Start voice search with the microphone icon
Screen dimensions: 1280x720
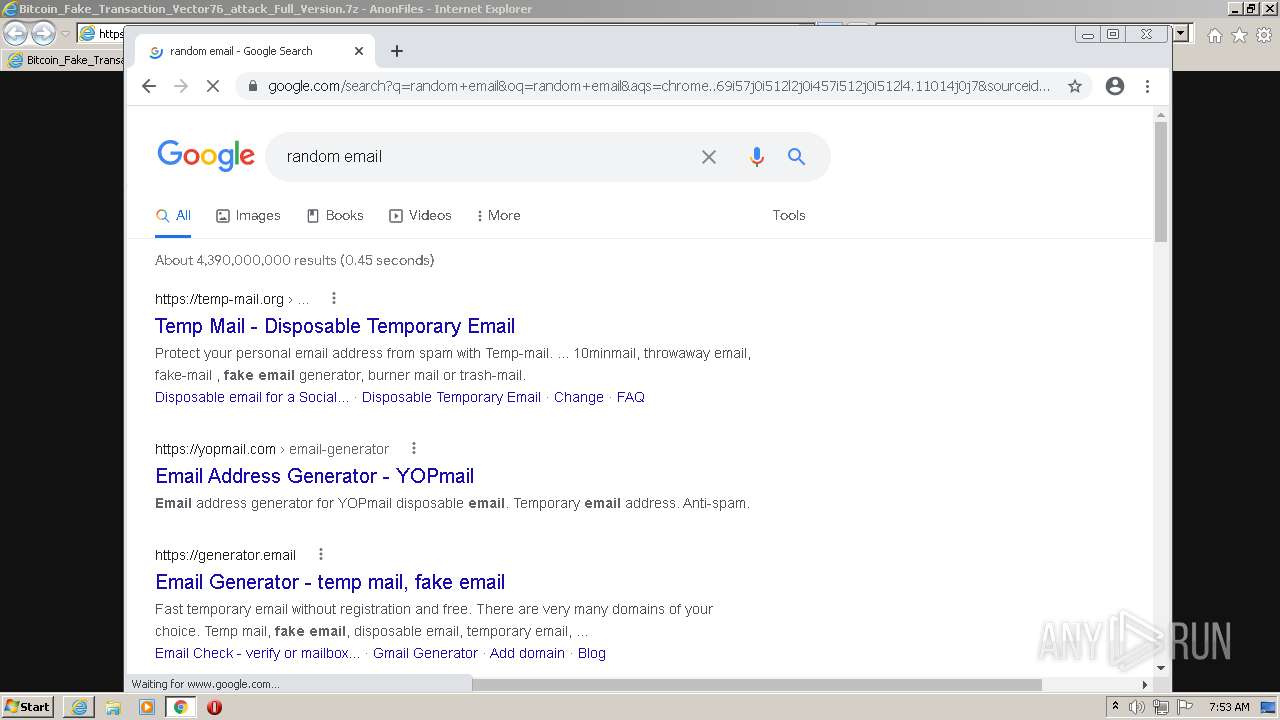click(757, 157)
